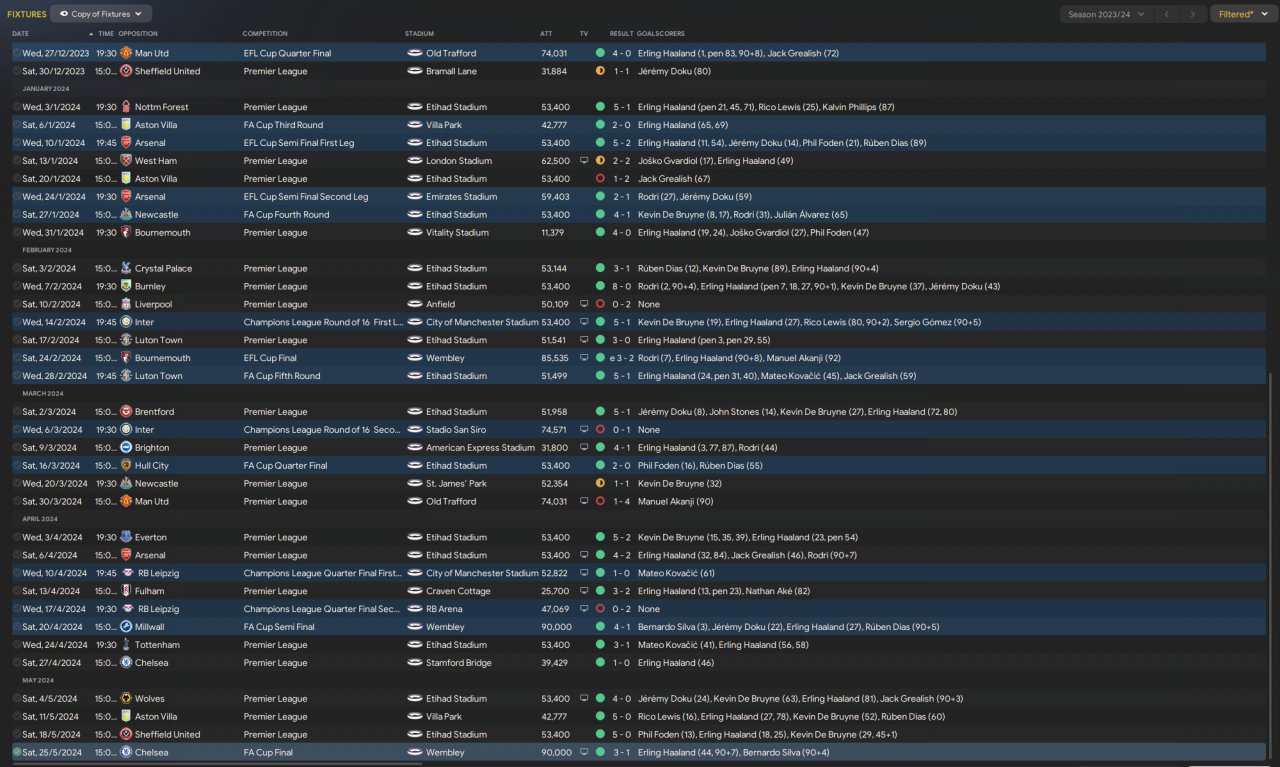This screenshot has width=1280, height=767.
Task: Tick the selection circle for Sat, 2/3/2024
Action: click(x=17, y=412)
